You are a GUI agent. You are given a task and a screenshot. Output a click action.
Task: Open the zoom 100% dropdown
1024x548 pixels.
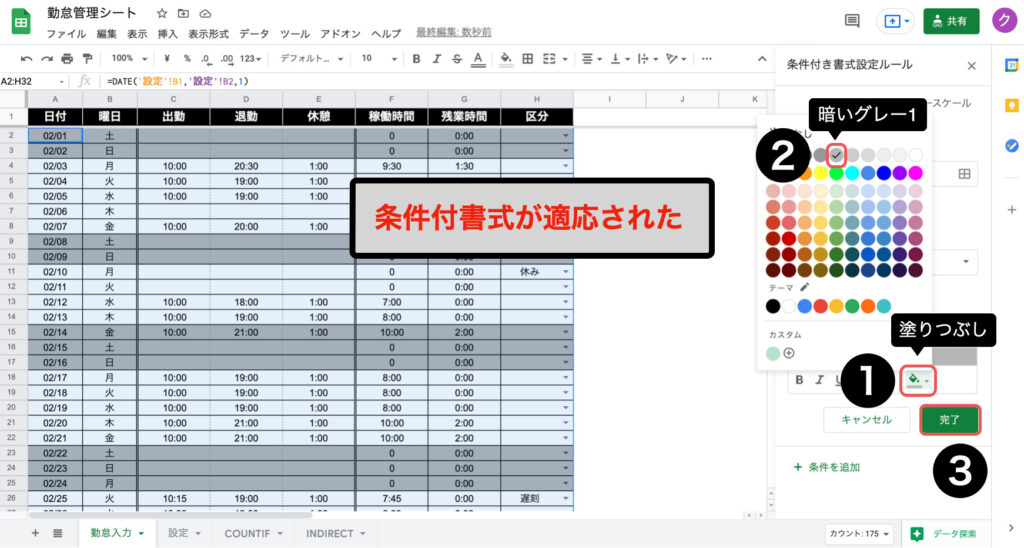[129, 58]
